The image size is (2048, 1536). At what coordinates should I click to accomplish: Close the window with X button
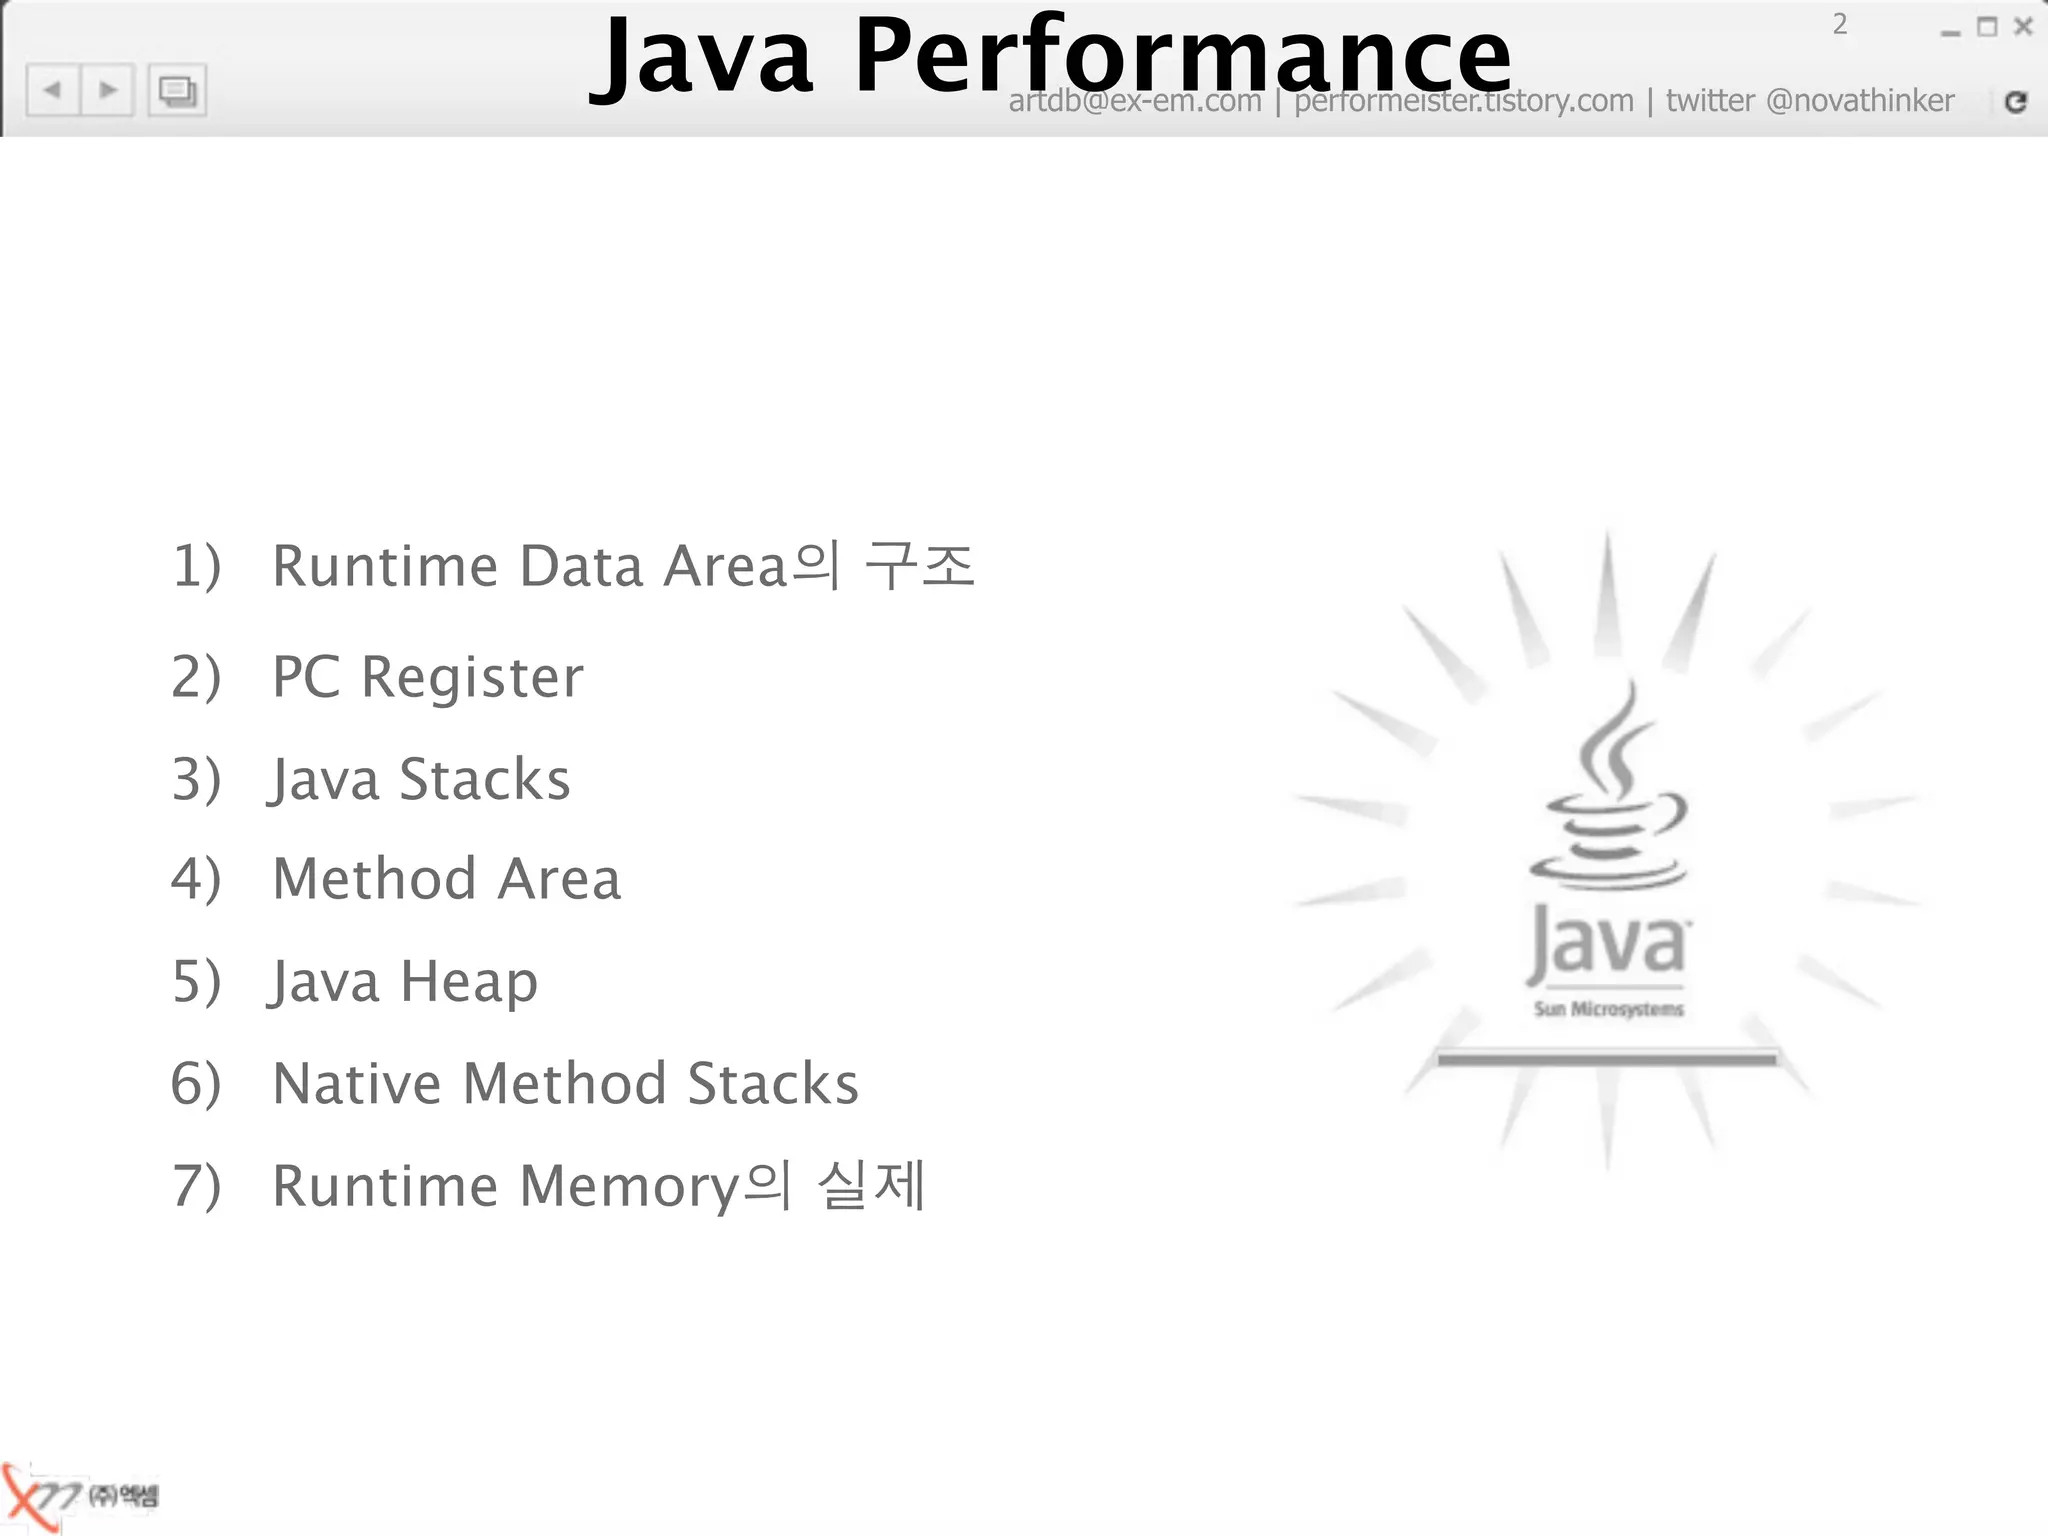[2023, 27]
